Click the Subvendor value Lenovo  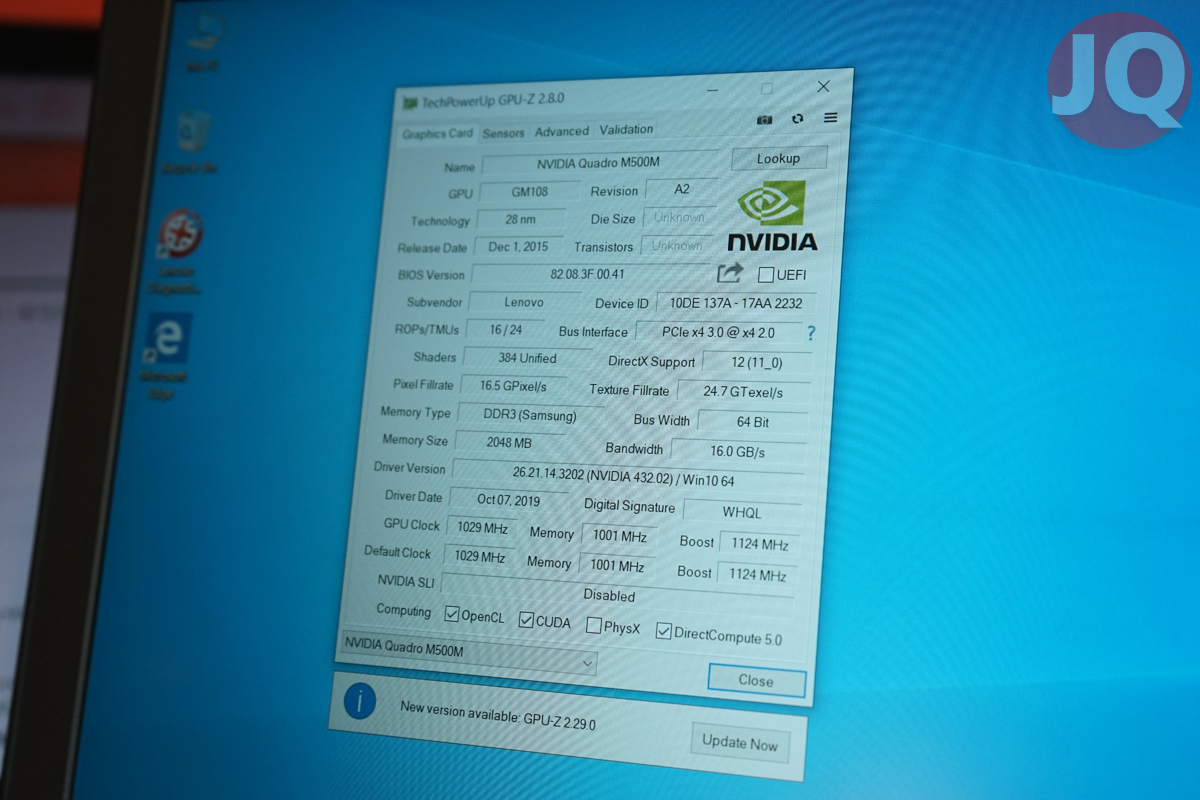[x=524, y=302]
